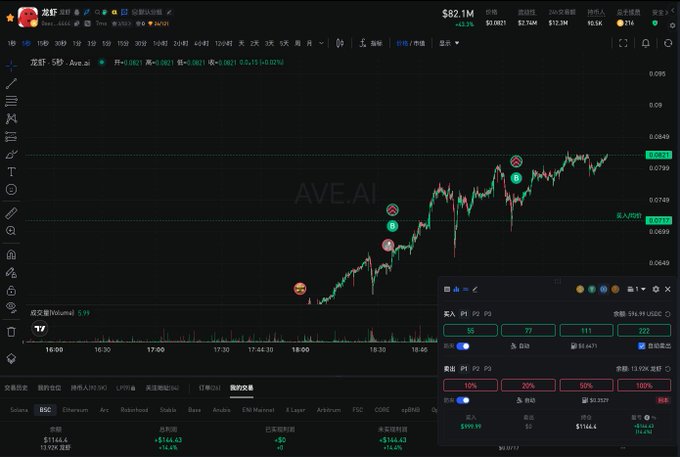Refresh the chart with the reload icon
Viewport: 680px width, 457px height.
668,43
